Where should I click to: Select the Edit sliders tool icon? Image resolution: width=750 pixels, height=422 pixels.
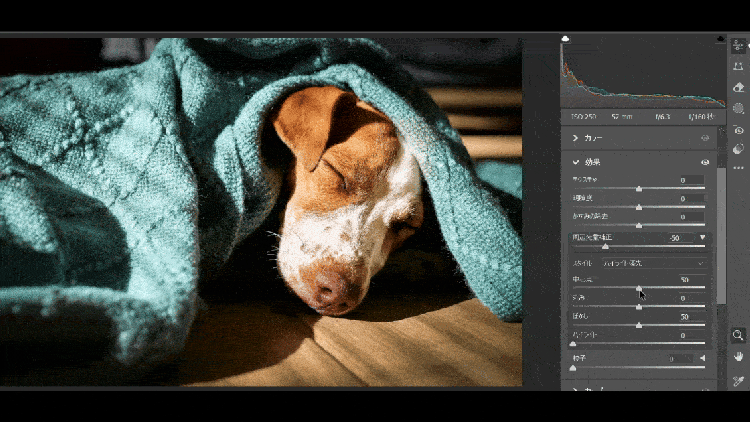click(x=739, y=46)
